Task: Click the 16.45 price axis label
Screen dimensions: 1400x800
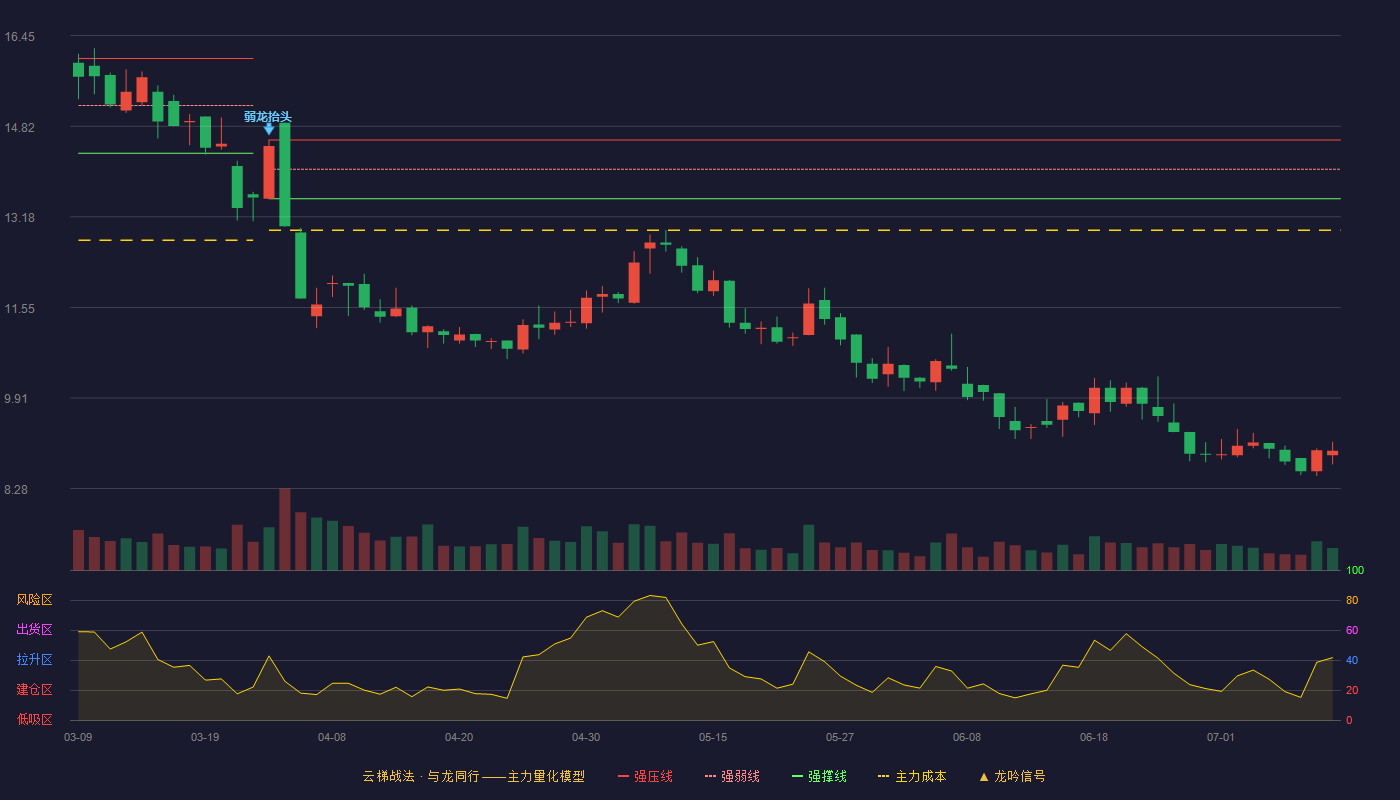Action: pyautogui.click(x=19, y=37)
